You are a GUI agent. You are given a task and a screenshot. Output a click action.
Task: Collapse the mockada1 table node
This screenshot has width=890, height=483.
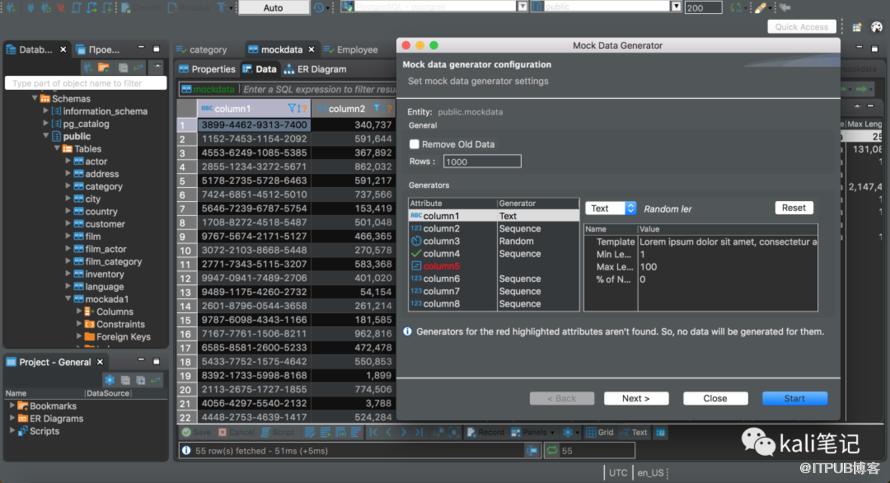(67, 299)
